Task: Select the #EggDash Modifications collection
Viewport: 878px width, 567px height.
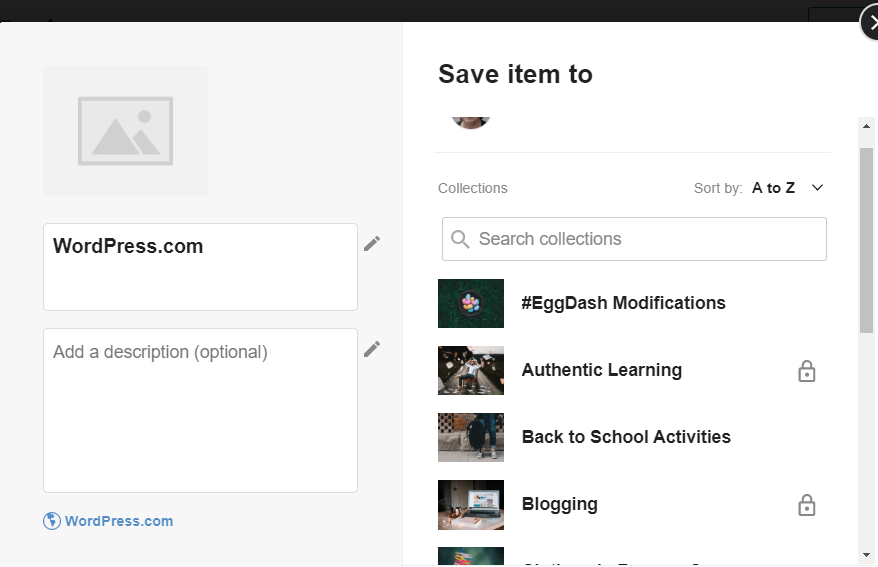Action: 623,303
